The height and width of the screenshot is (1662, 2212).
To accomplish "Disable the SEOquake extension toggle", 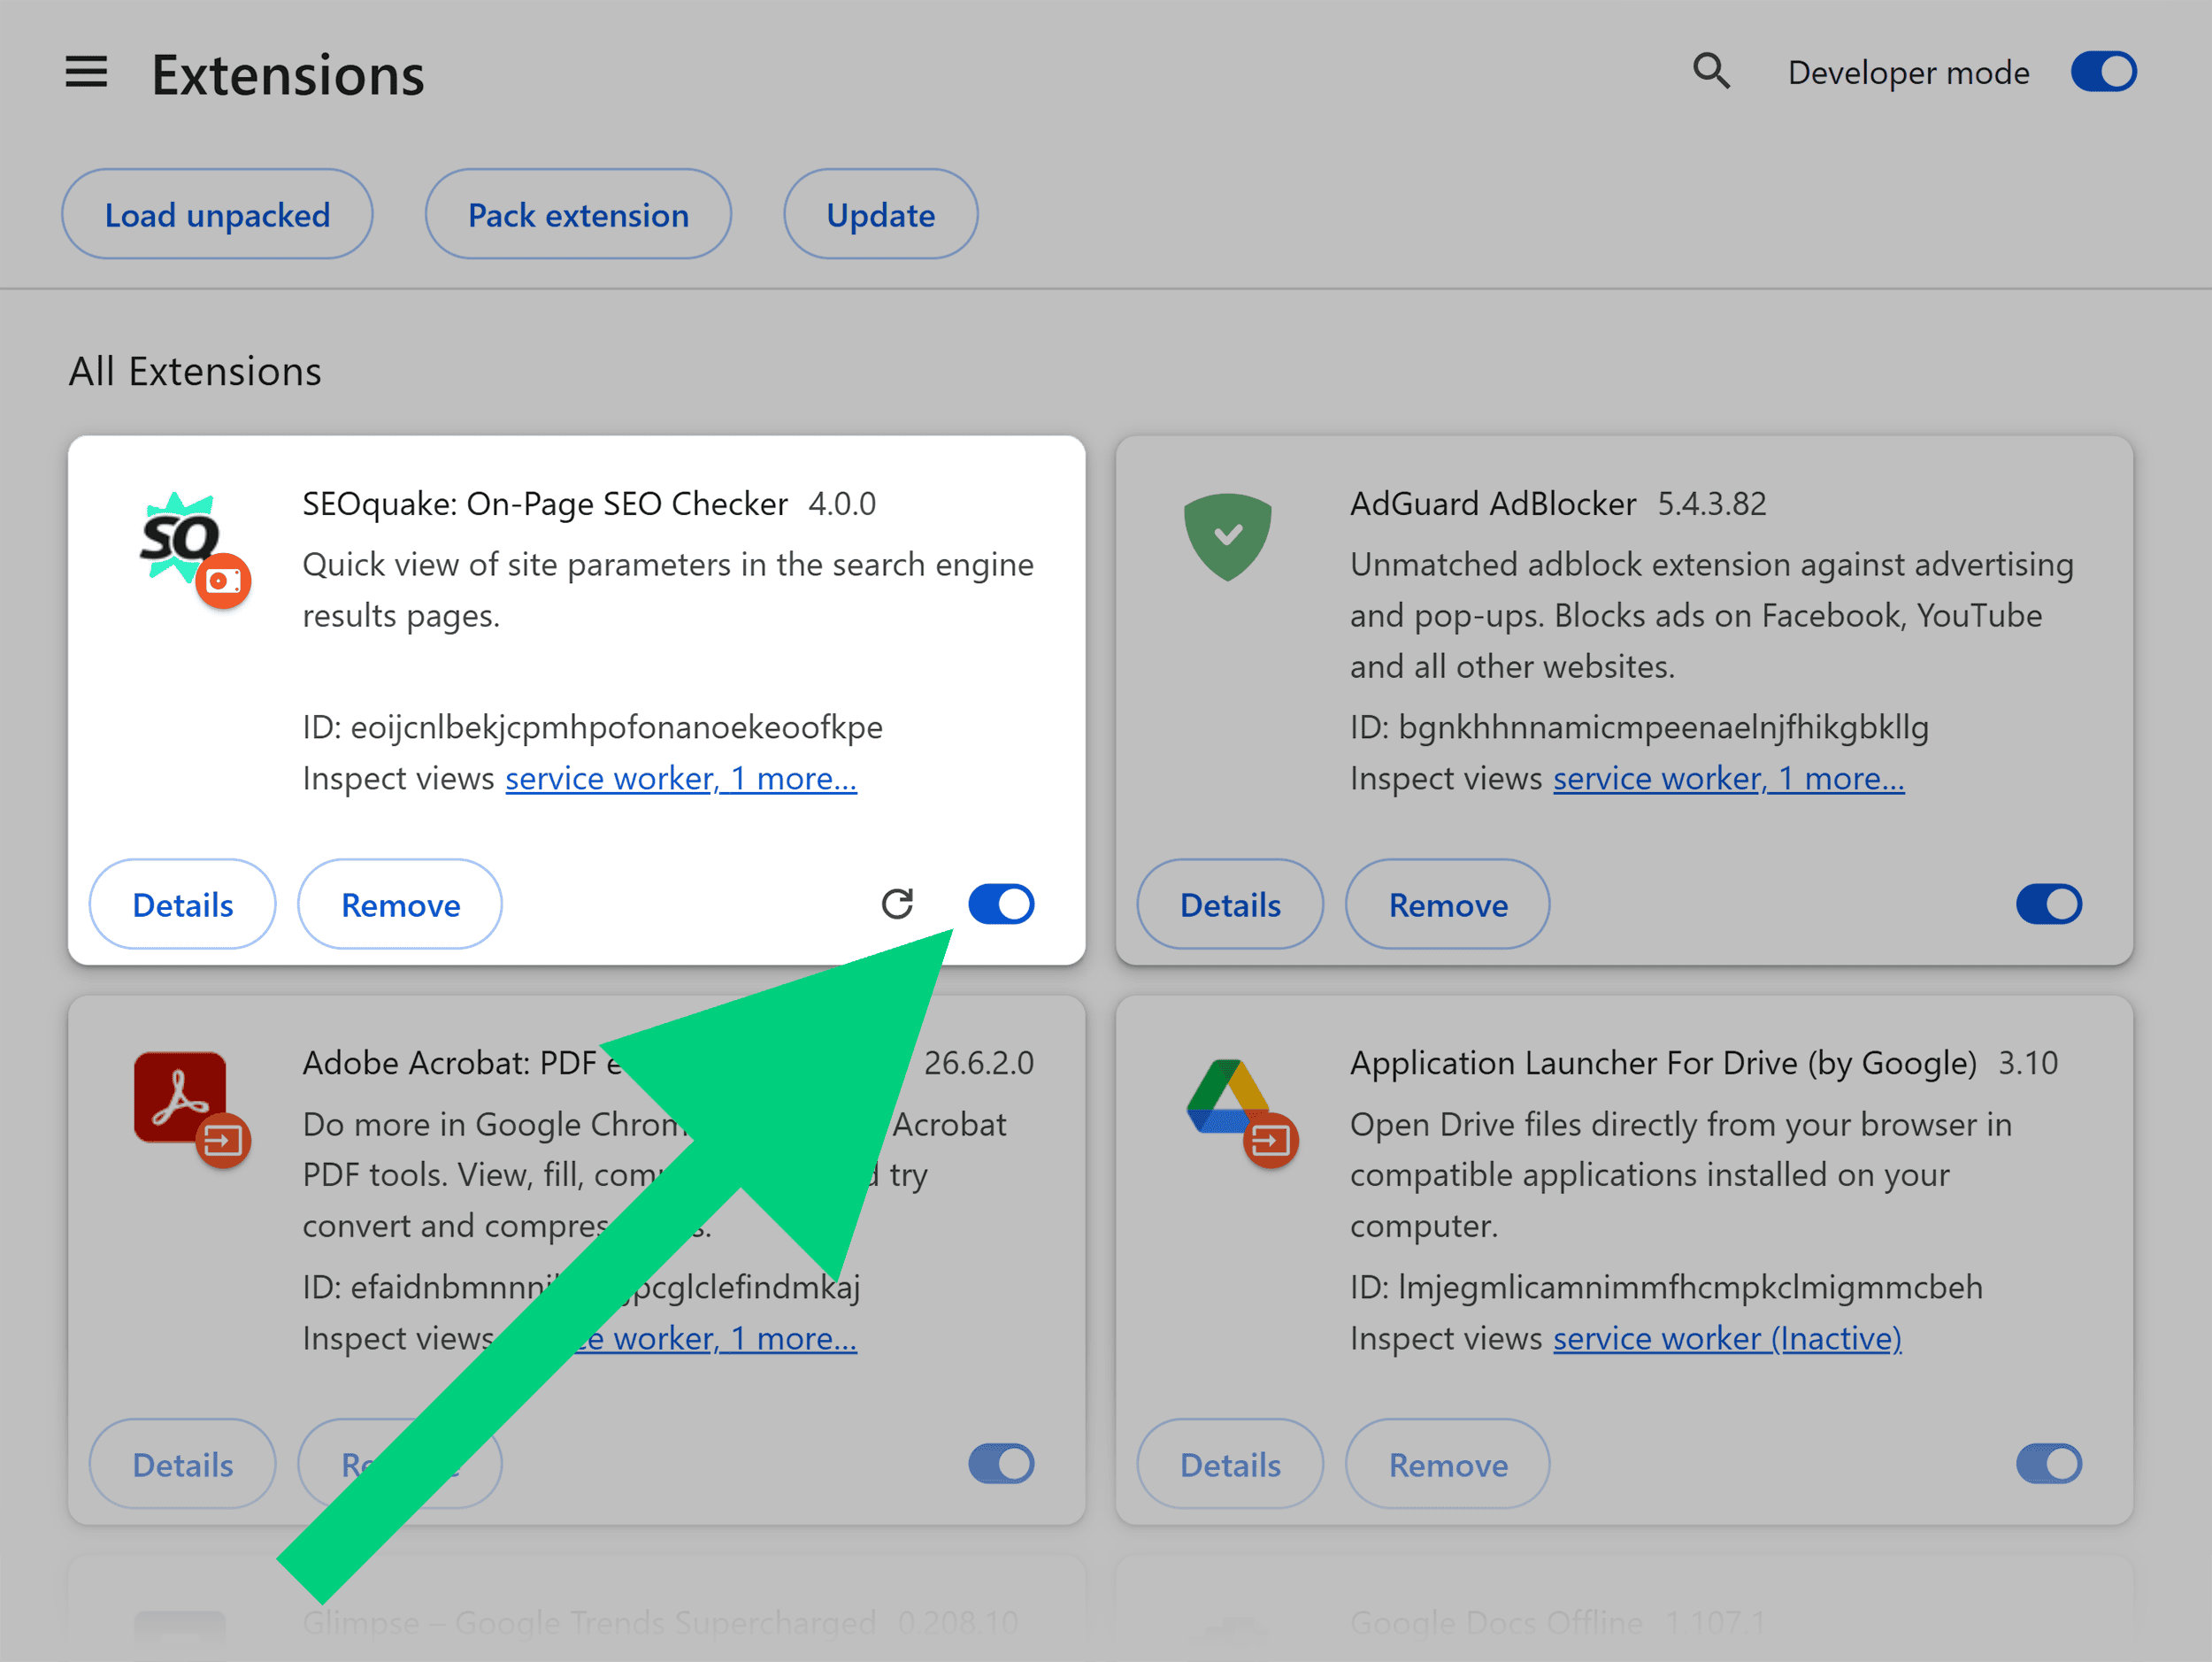I will click(x=1001, y=904).
